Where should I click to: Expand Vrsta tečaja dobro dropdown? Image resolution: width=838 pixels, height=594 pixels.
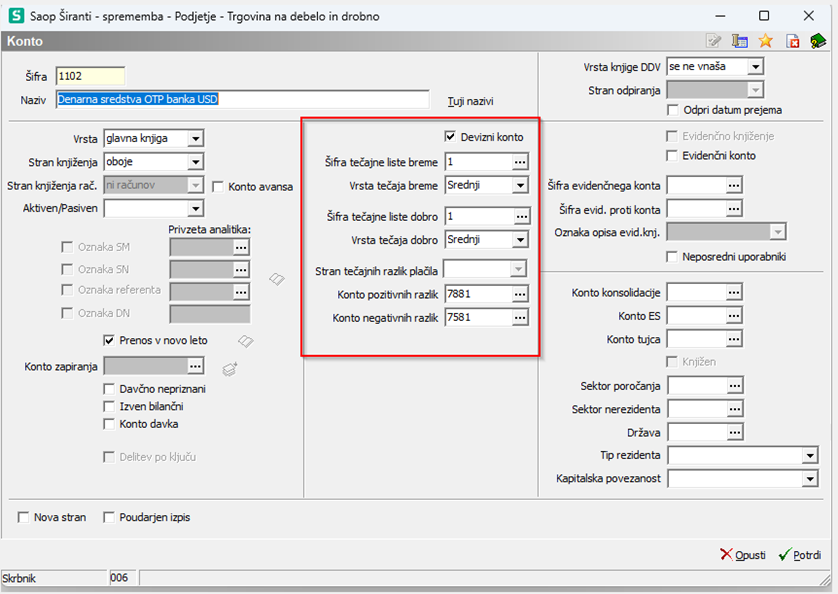coord(520,240)
